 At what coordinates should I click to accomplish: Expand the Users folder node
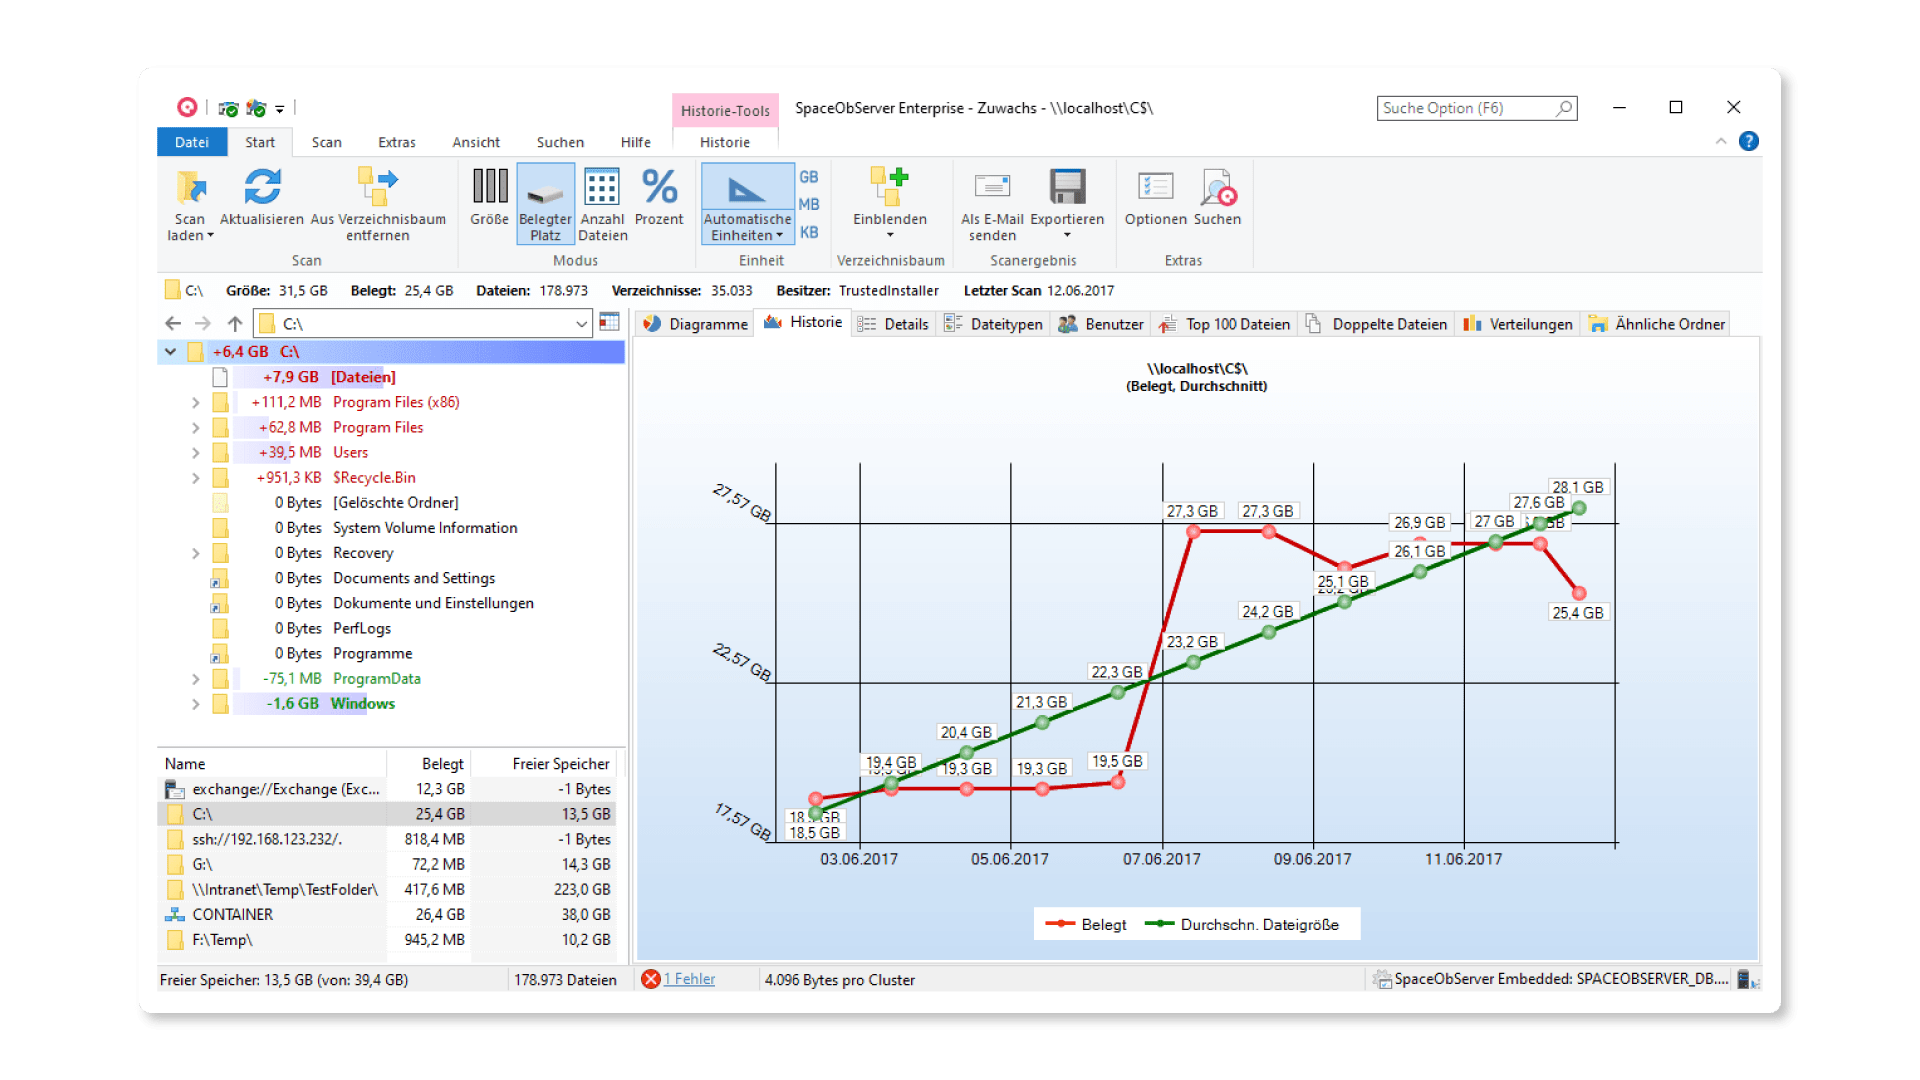196,453
